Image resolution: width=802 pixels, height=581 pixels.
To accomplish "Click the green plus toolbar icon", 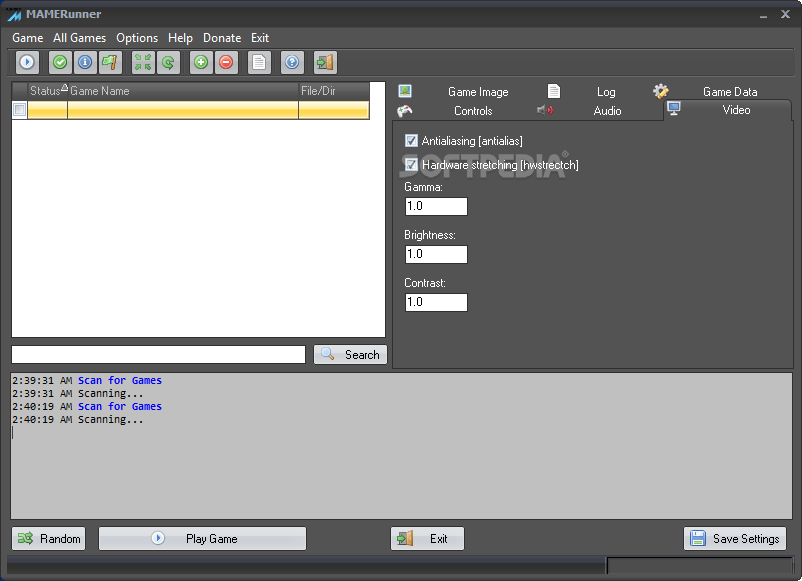I will pyautogui.click(x=201, y=62).
